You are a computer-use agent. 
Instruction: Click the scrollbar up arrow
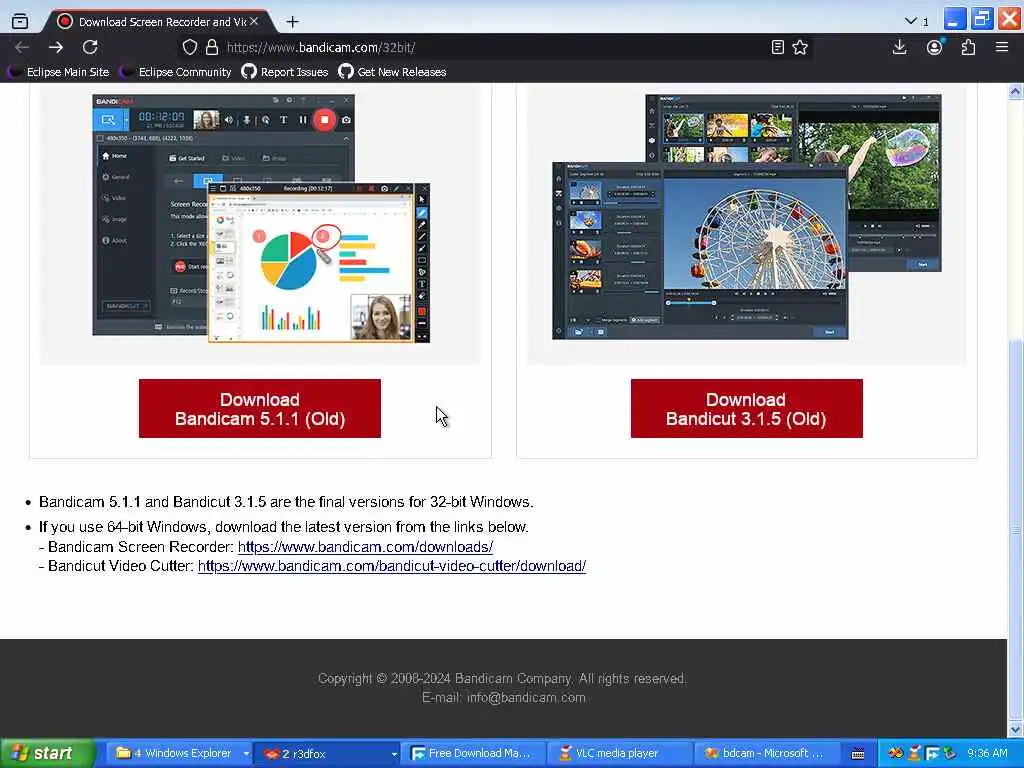(1015, 91)
